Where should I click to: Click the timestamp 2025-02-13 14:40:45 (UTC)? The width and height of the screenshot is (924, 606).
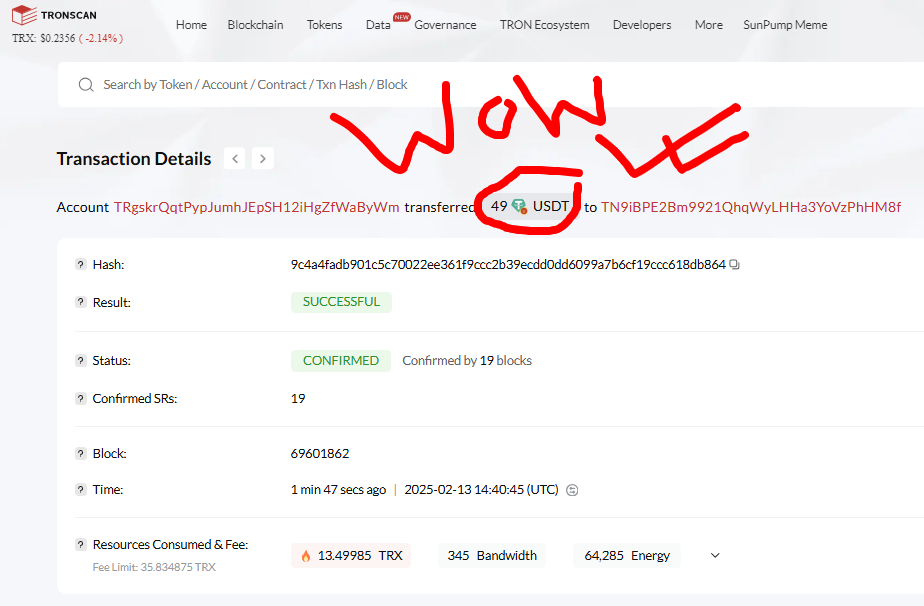pyautogui.click(x=481, y=490)
